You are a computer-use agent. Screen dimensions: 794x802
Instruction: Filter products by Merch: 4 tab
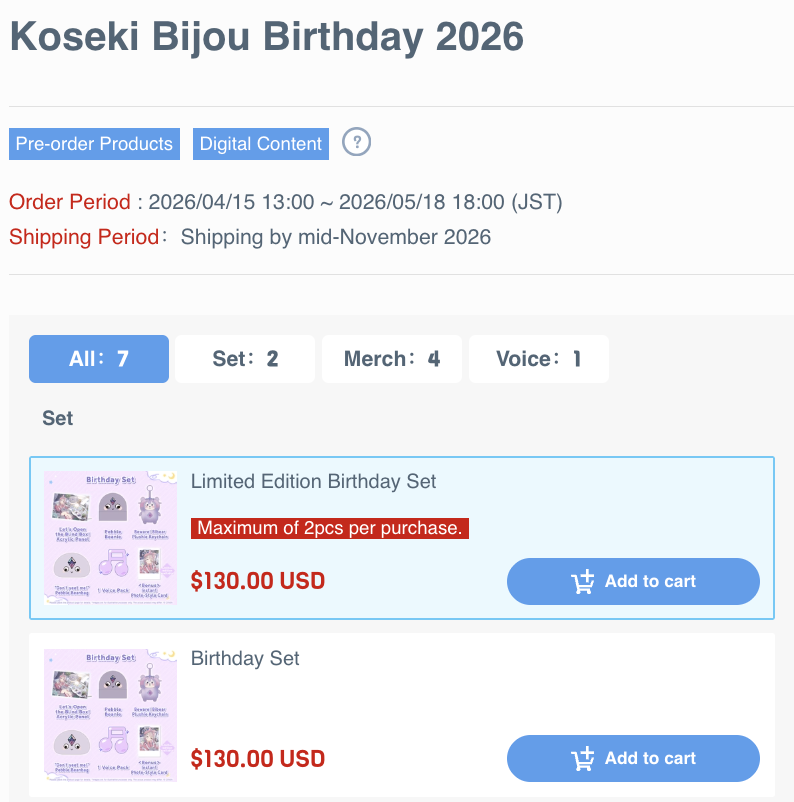391,359
